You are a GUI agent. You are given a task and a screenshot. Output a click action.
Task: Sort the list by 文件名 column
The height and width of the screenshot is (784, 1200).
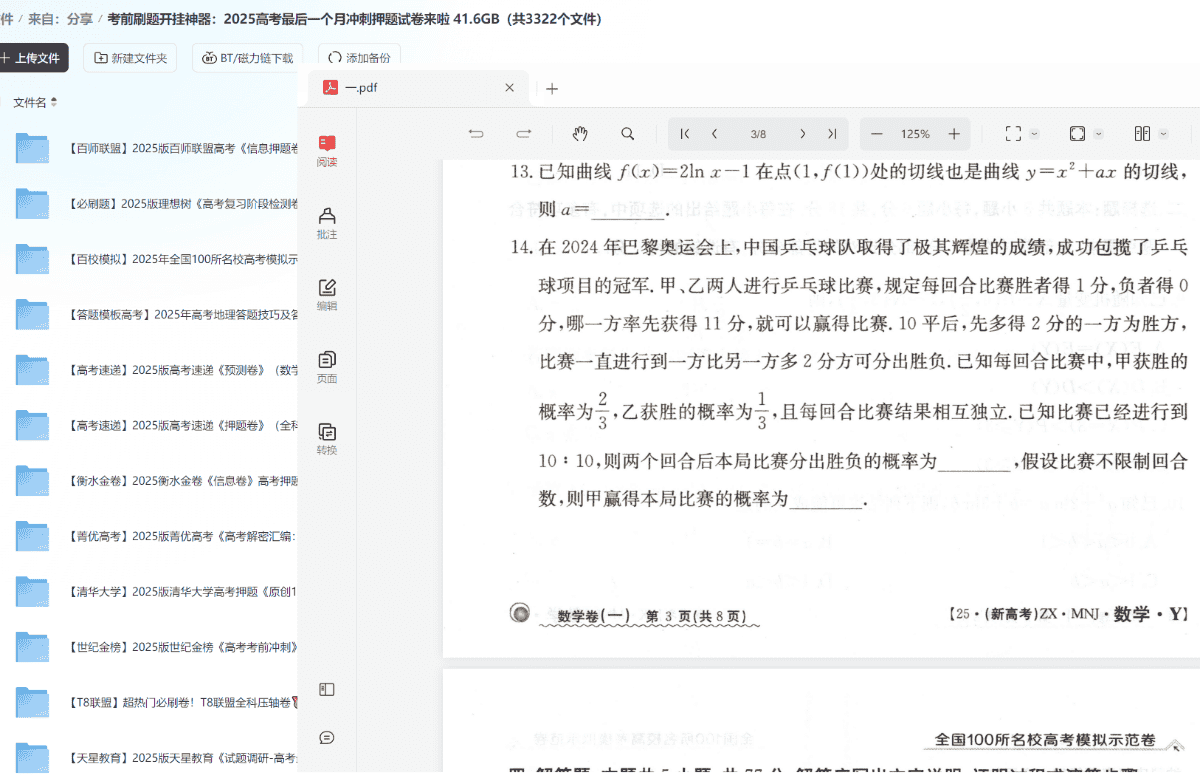click(x=35, y=102)
